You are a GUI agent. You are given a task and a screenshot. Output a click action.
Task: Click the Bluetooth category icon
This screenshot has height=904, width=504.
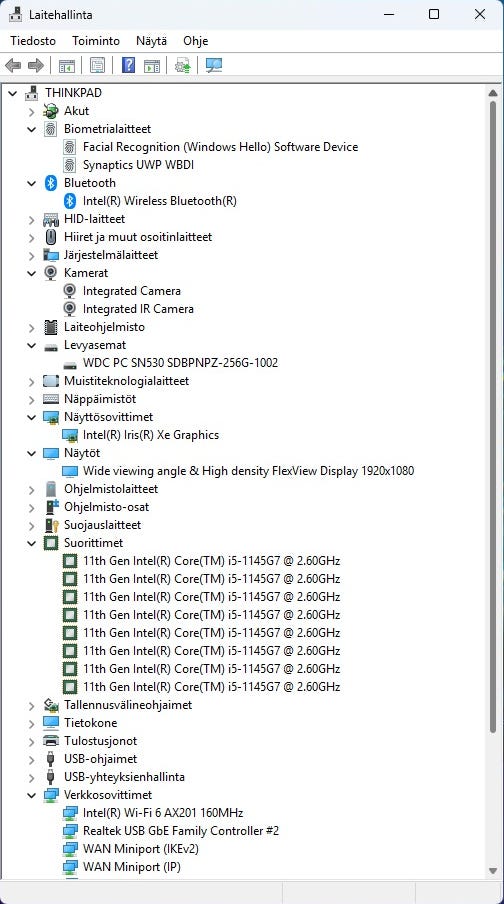click(51, 183)
